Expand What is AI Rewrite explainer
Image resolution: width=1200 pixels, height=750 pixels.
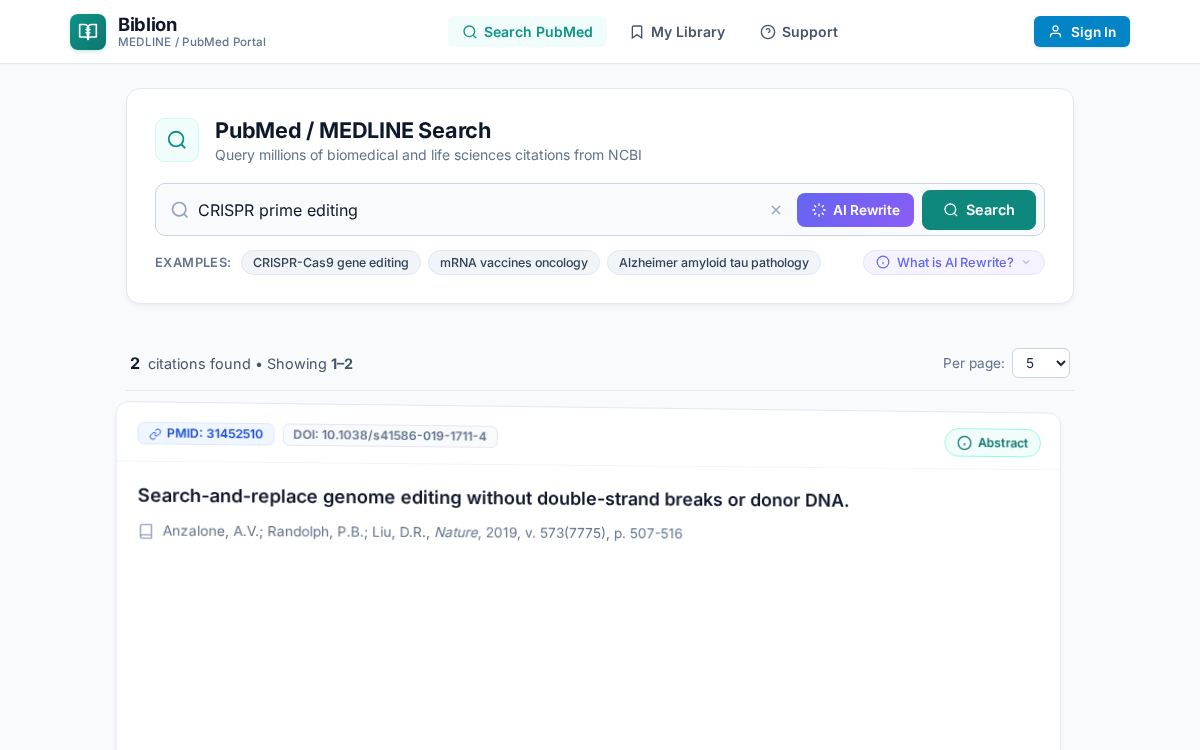[x=954, y=262]
